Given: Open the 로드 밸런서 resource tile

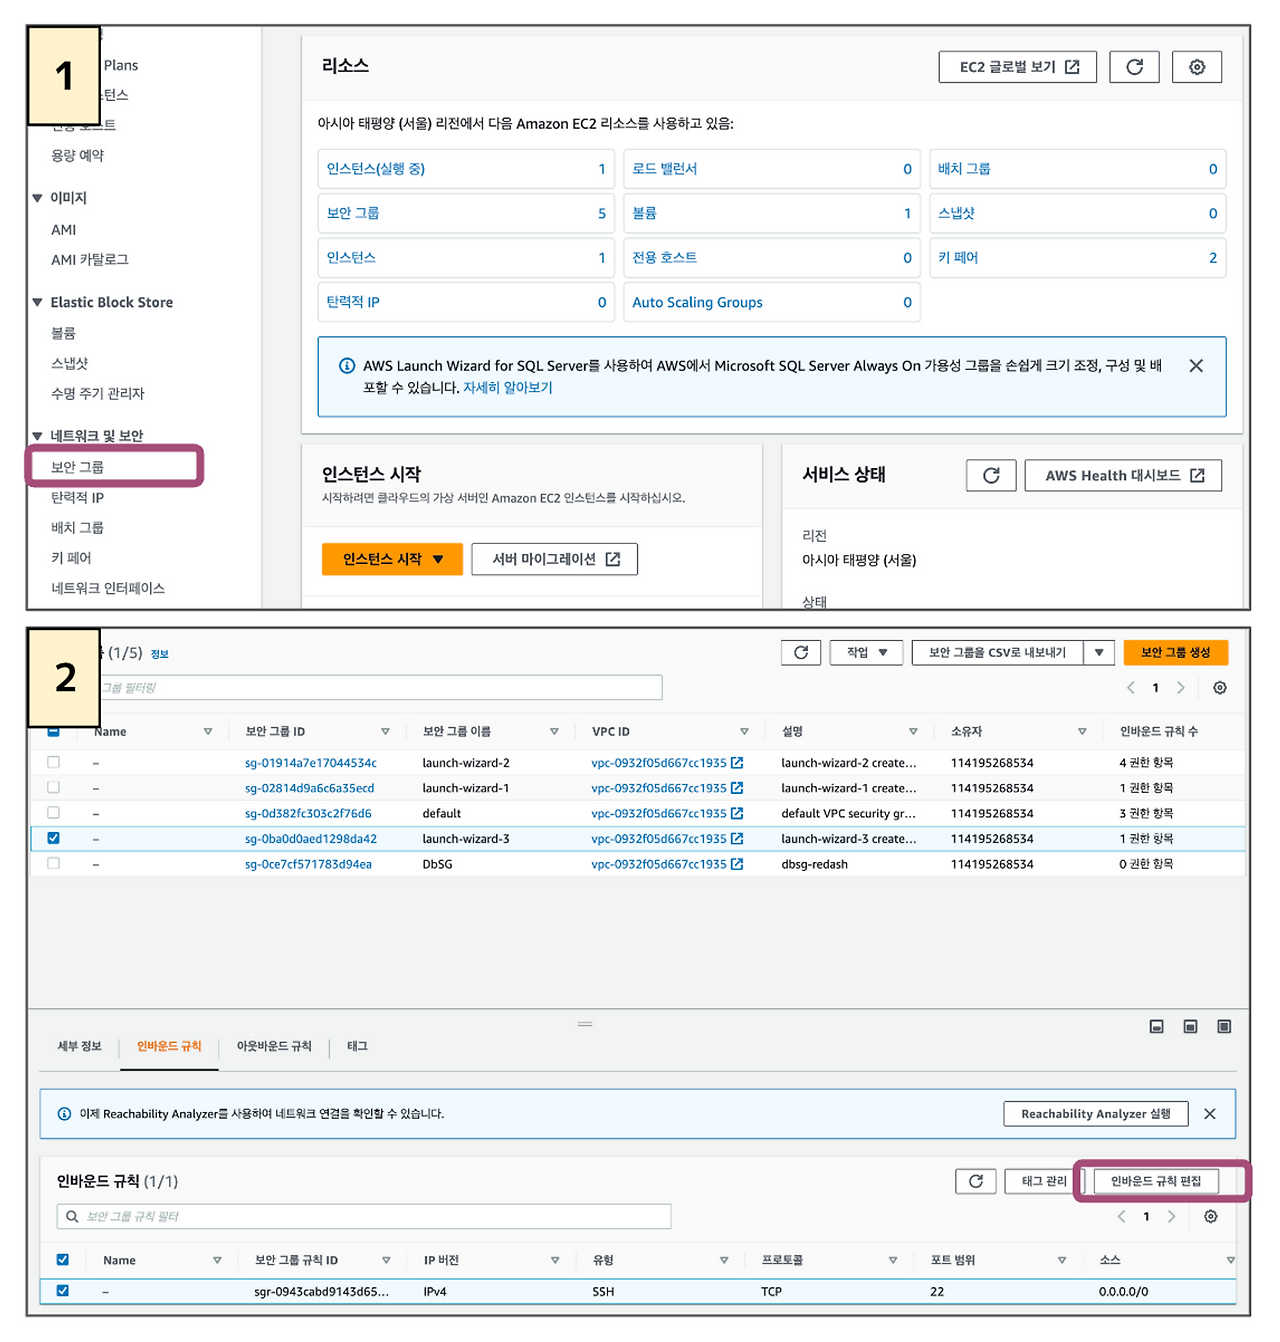Looking at the screenshot, I should pos(772,169).
